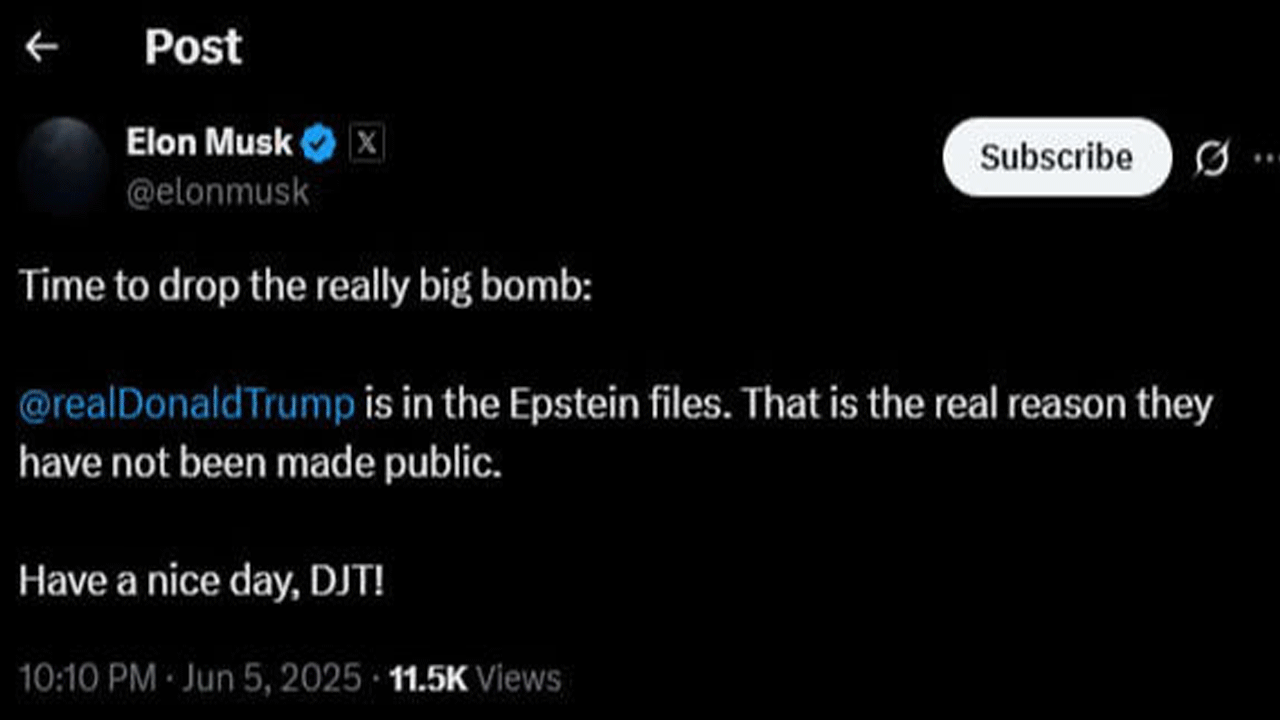Click the X affiliation badge beside the name
1280x720 pixels.
[367, 144]
